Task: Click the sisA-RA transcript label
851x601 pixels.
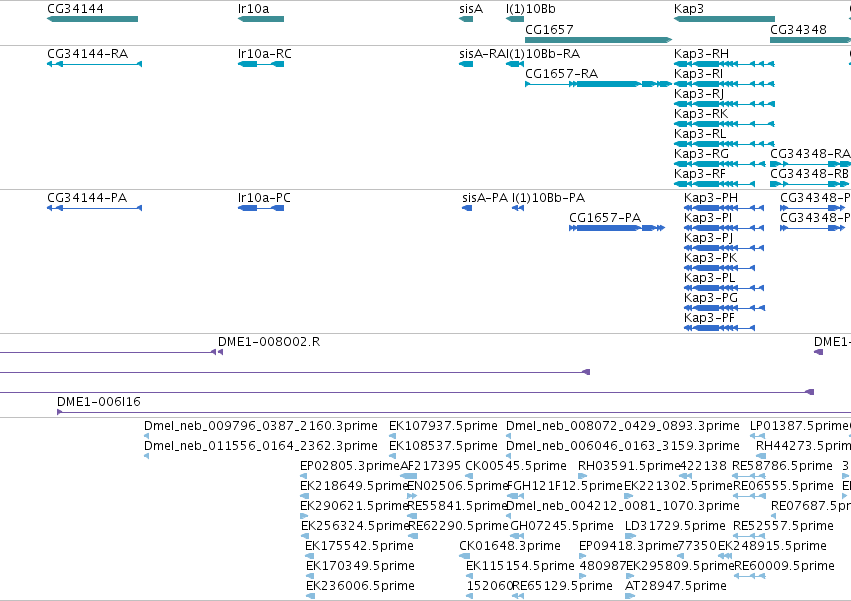Action: [481, 54]
